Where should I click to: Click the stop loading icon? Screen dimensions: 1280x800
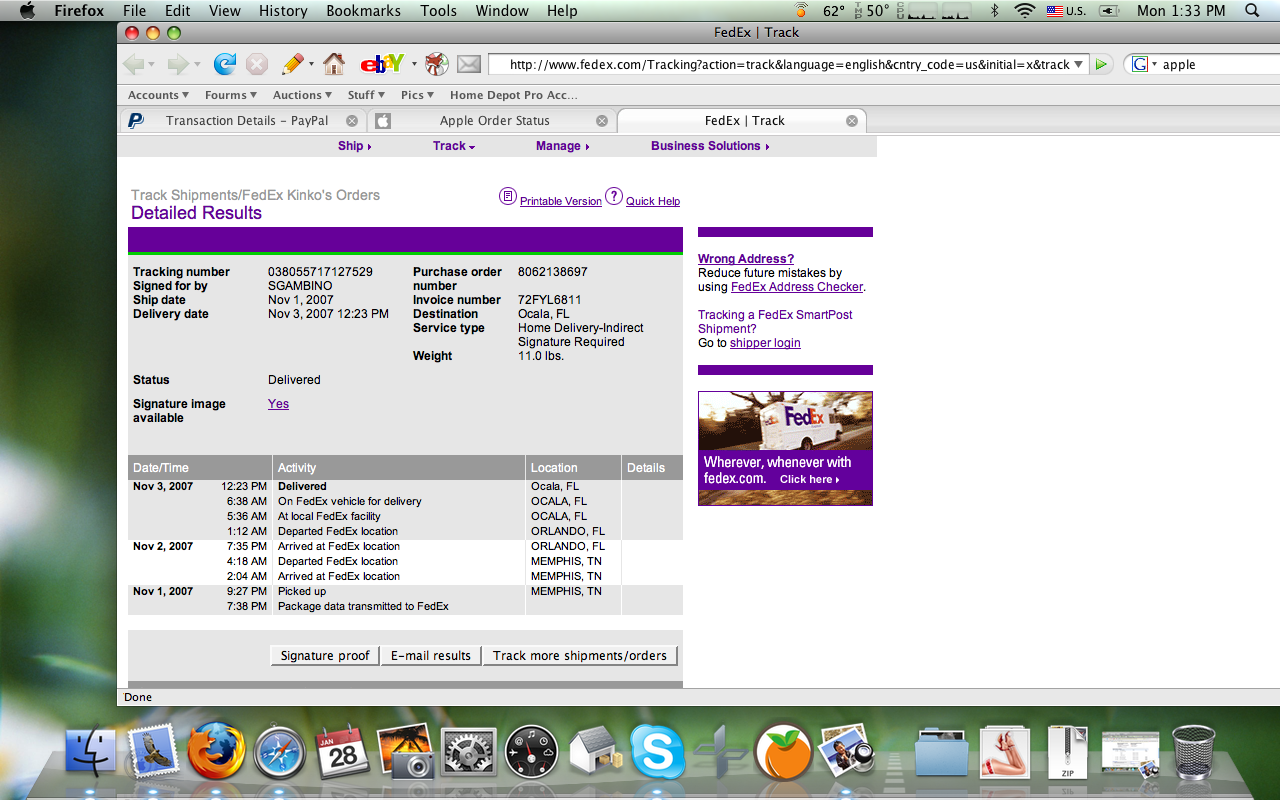tap(257, 64)
